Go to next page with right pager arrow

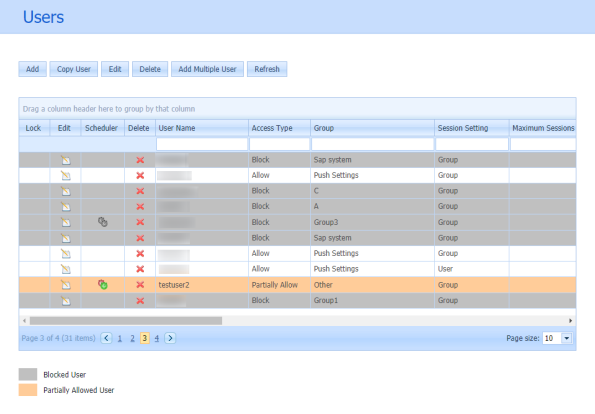tap(170, 338)
